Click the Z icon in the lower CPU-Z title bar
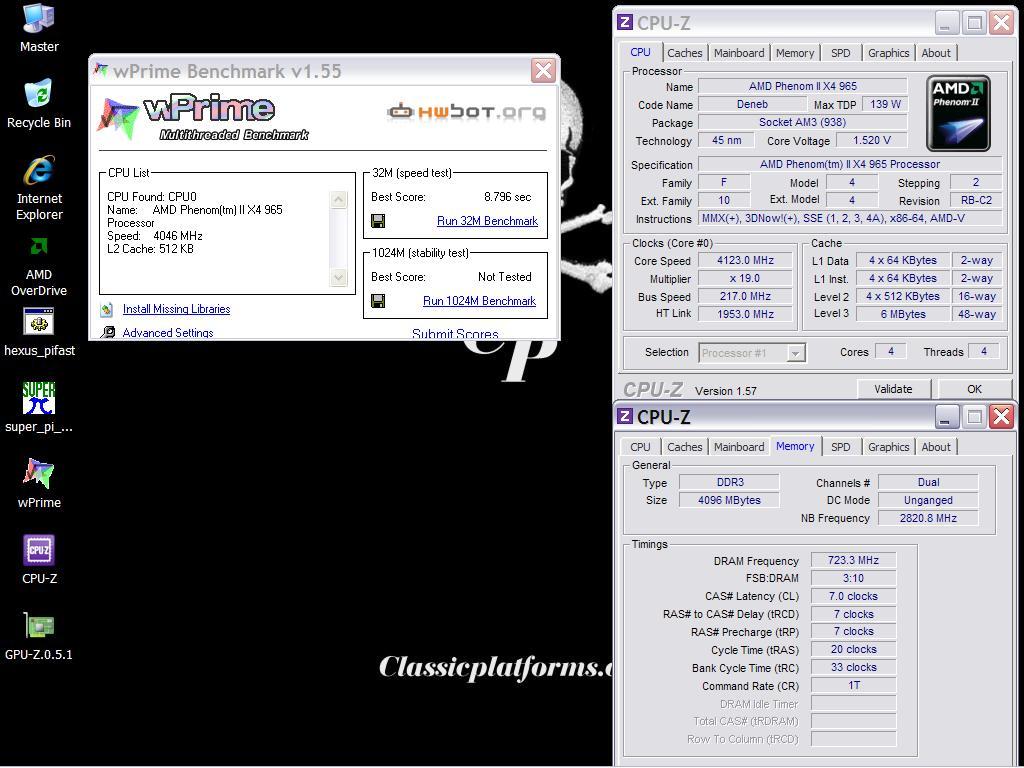Screen dimensions: 1024x768 tap(625, 416)
